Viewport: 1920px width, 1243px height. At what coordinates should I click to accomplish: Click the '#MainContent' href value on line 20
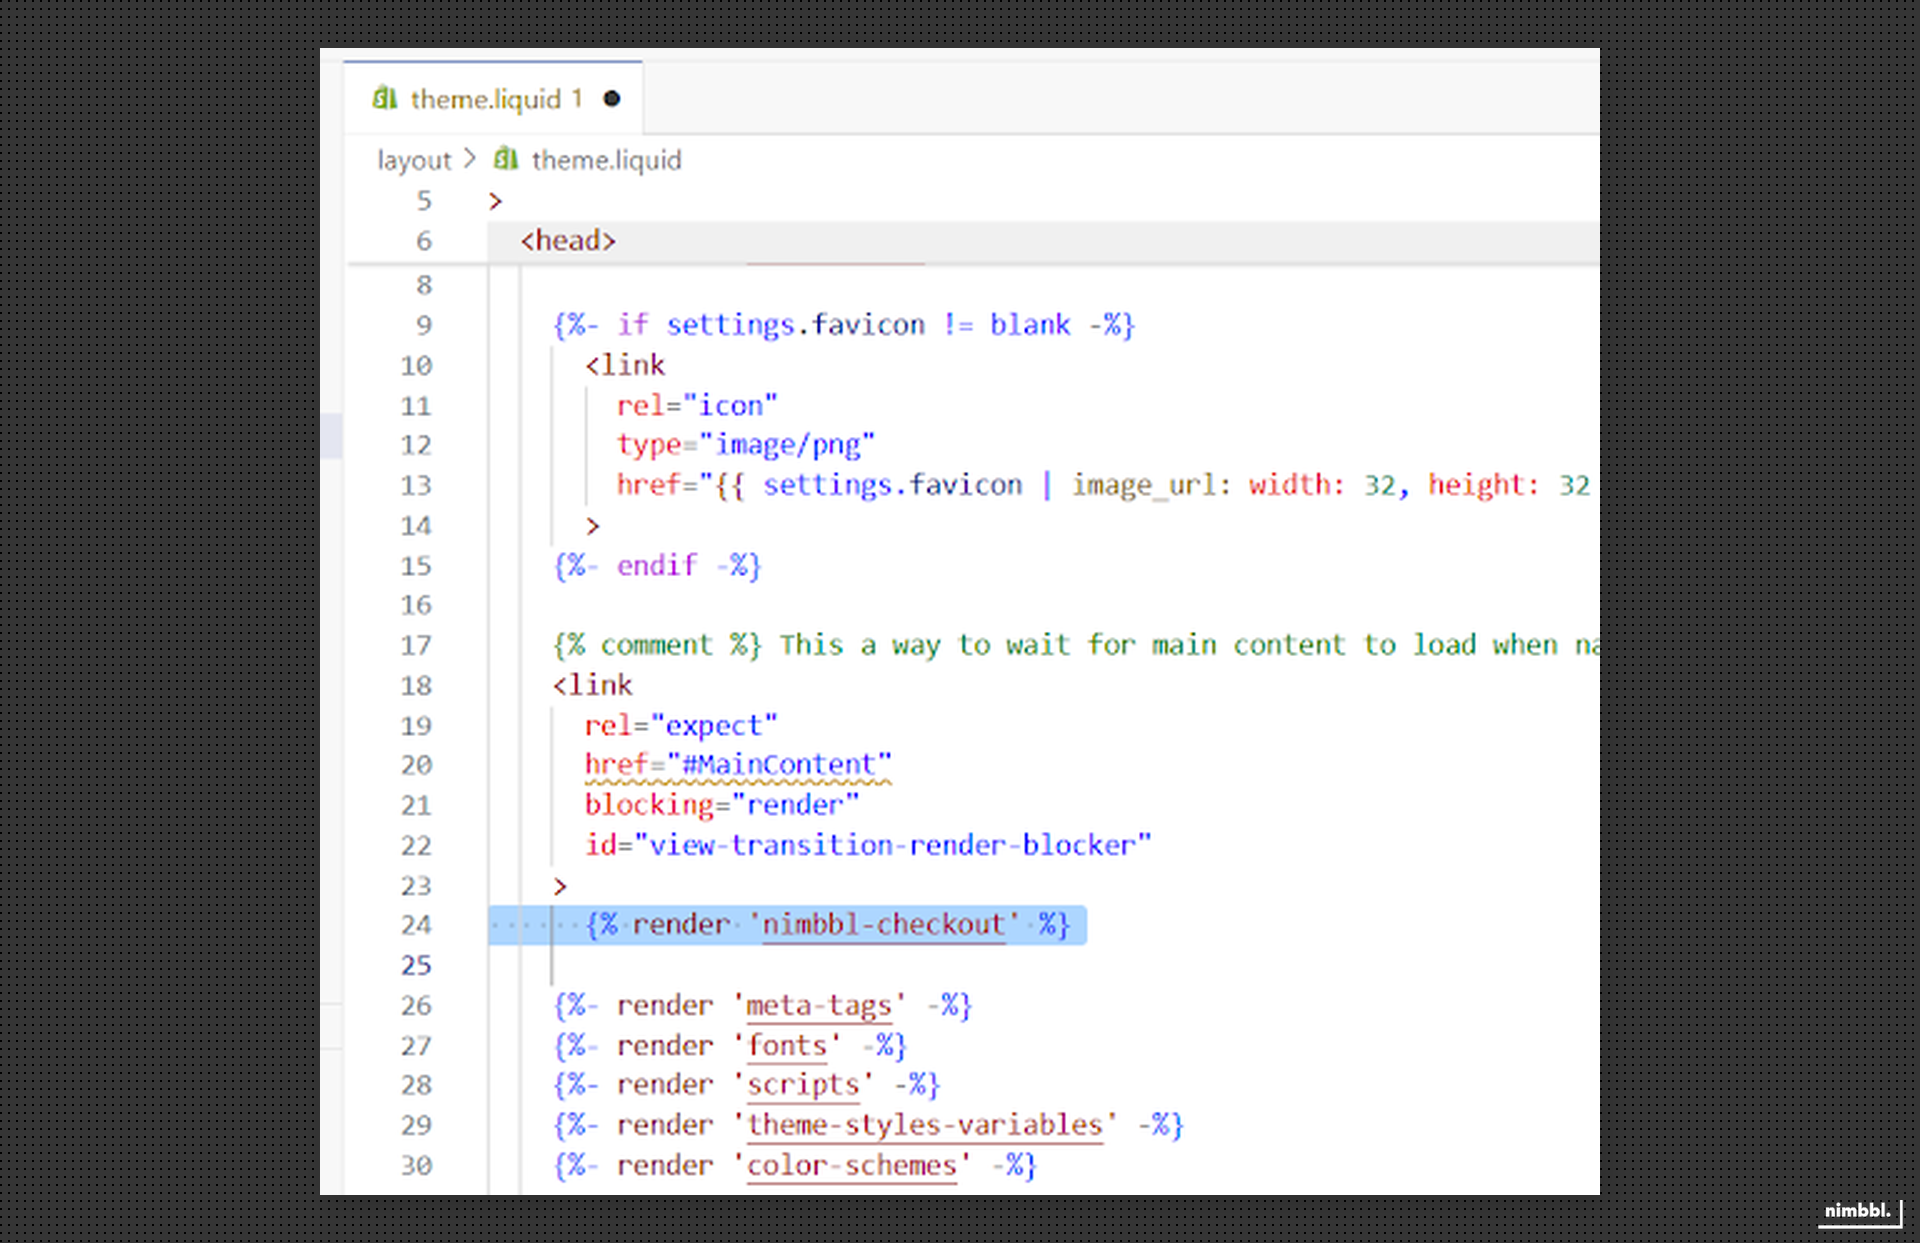pyautogui.click(x=784, y=764)
